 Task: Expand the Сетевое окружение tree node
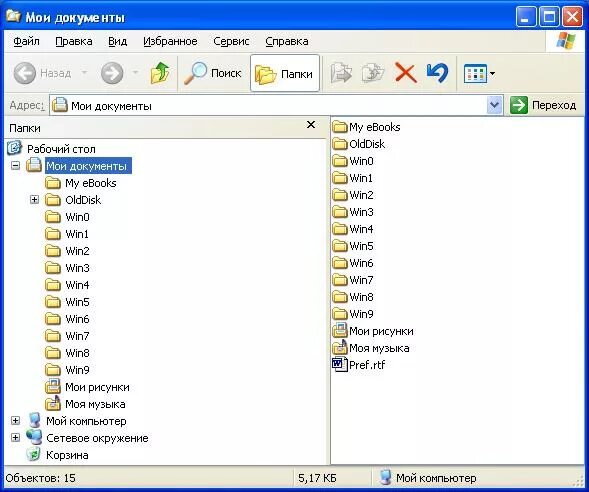[15, 438]
